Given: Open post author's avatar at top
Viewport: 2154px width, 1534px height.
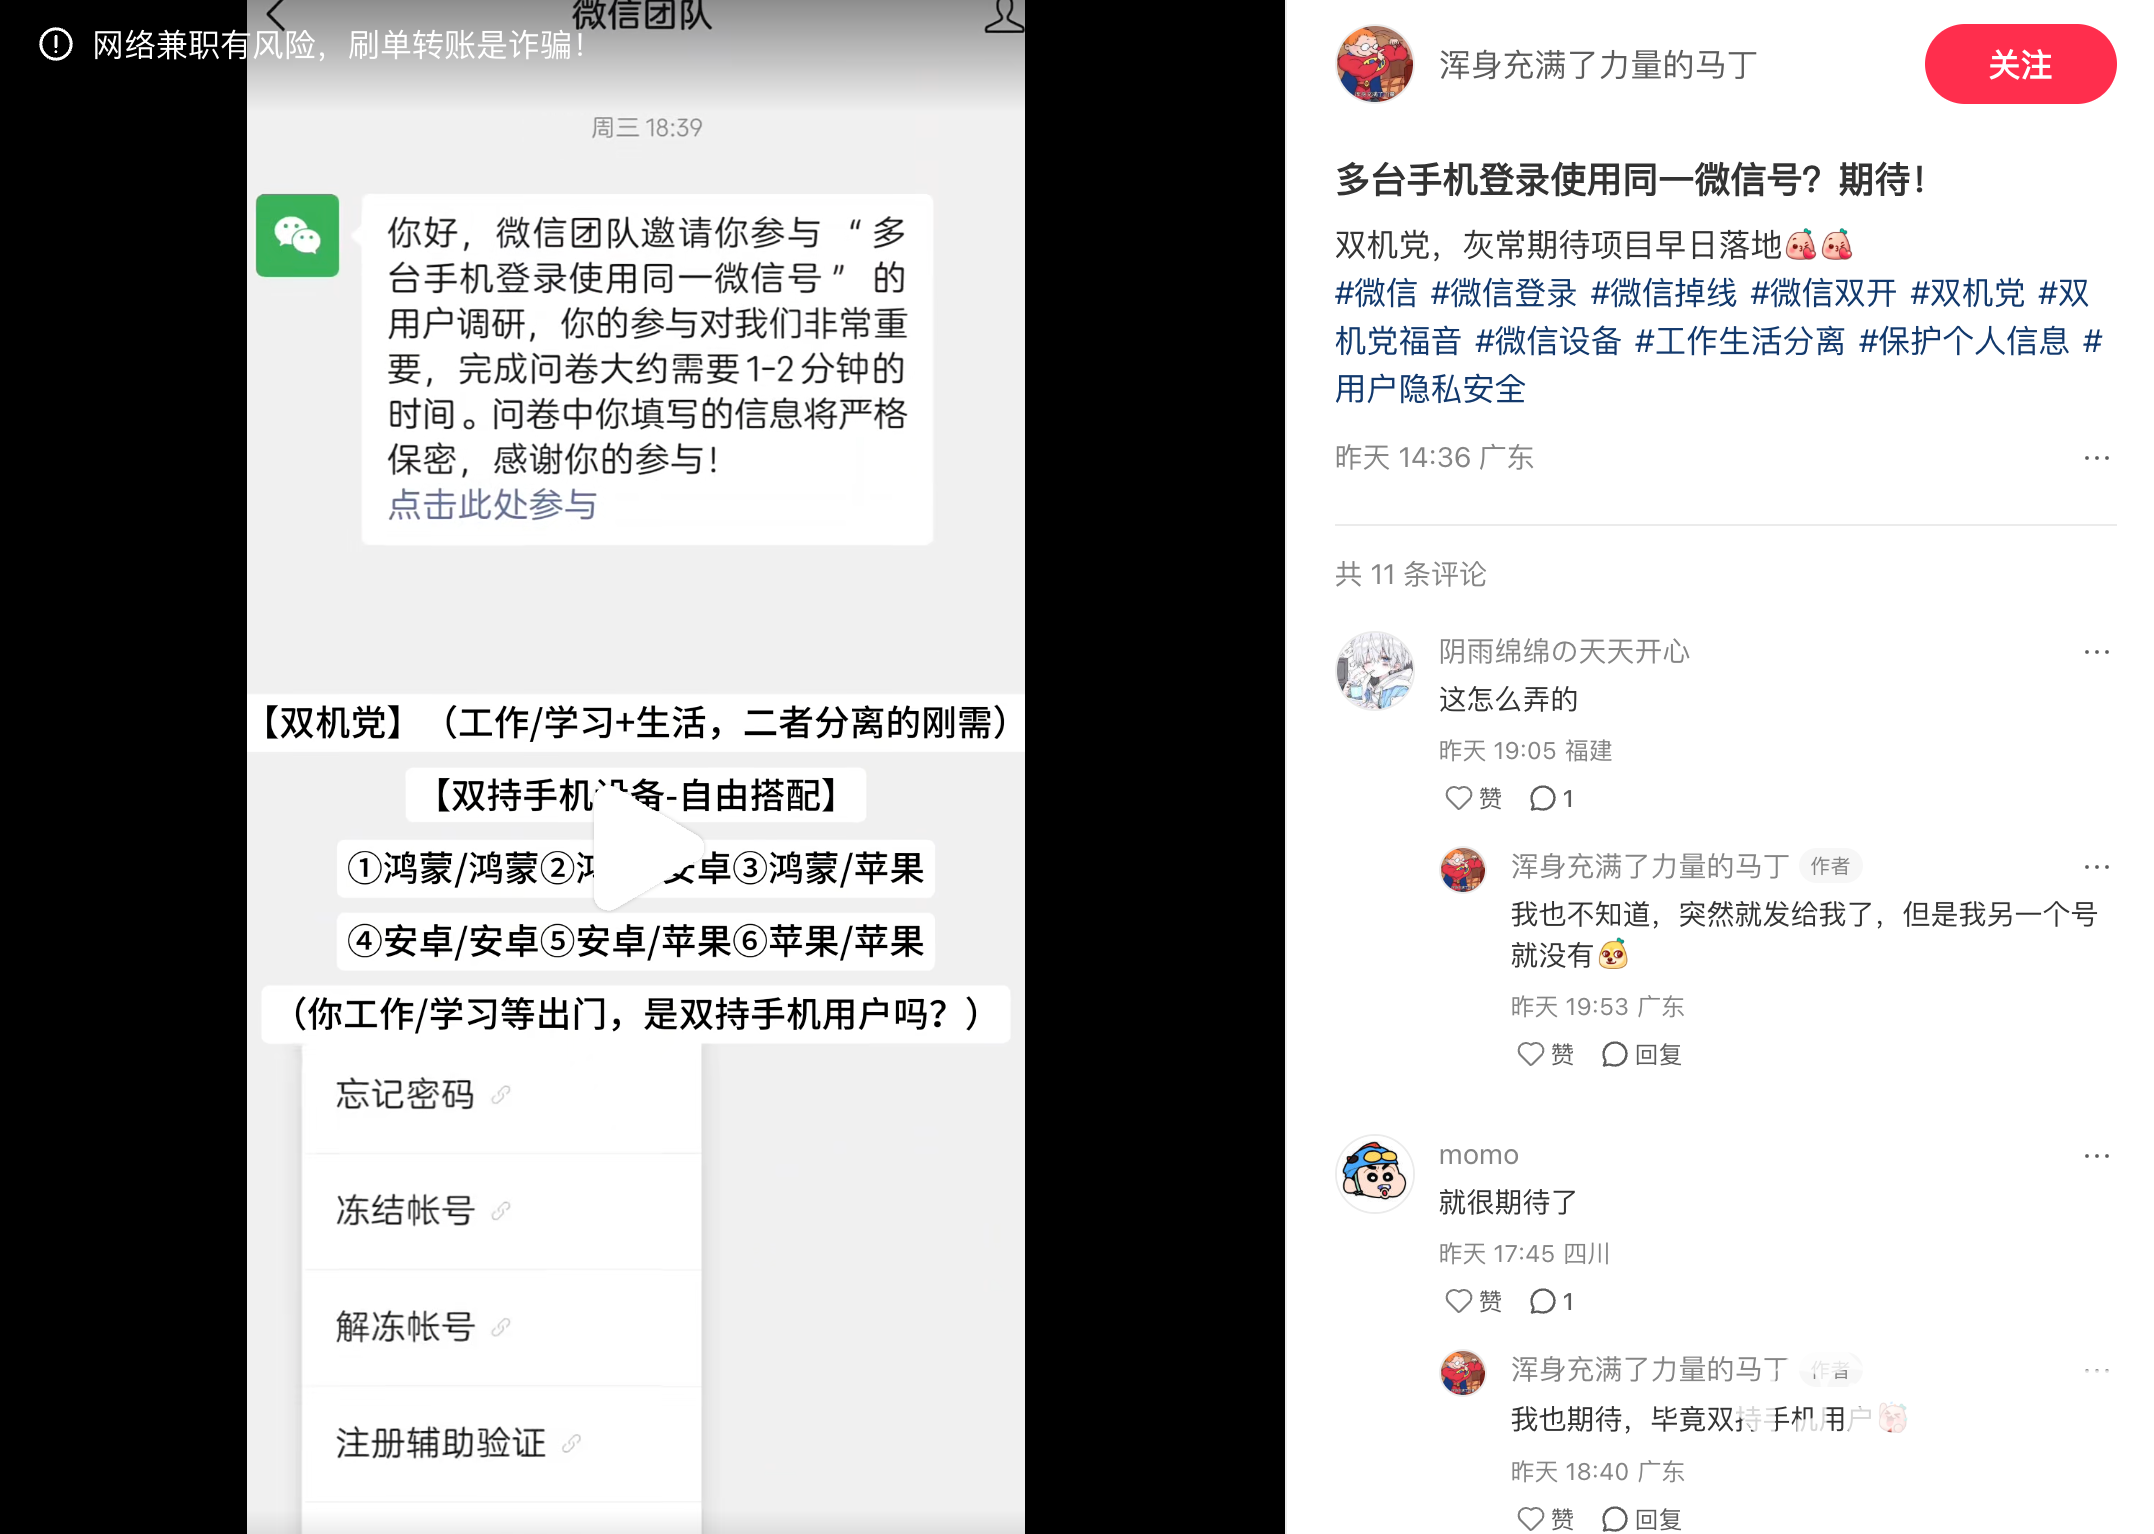Looking at the screenshot, I should click(1374, 65).
